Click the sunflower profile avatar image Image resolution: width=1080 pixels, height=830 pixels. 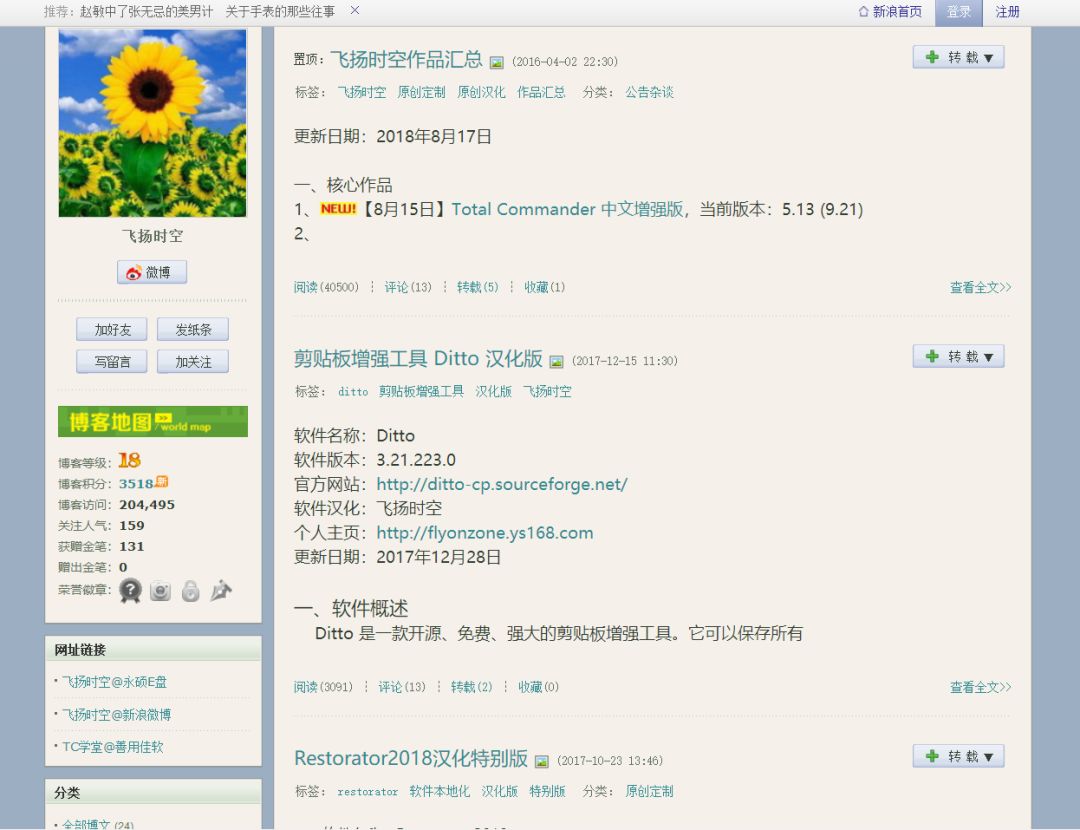[x=152, y=122]
